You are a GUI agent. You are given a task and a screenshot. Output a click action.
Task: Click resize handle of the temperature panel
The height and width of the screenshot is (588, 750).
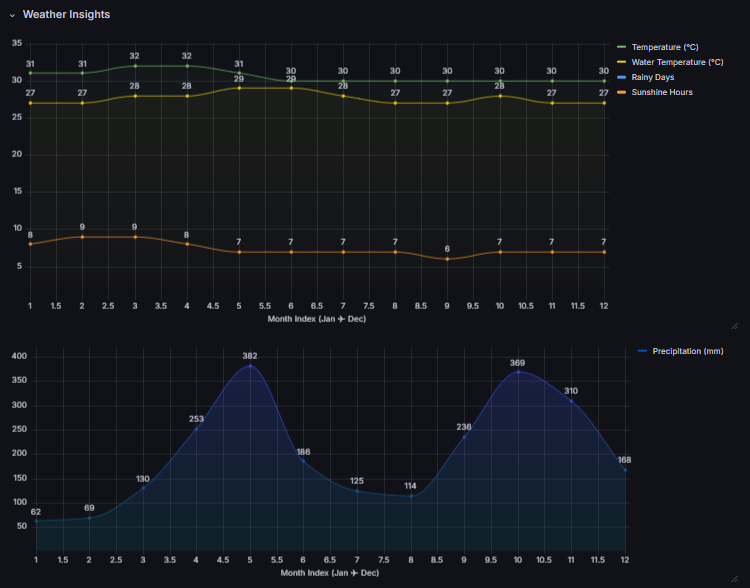pos(733,326)
